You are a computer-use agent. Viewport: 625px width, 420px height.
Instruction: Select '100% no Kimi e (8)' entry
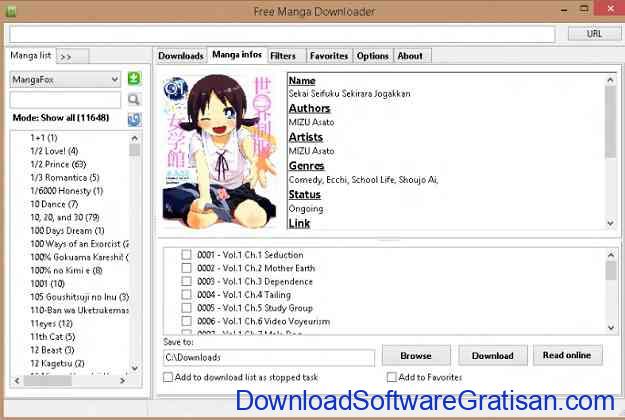(66, 270)
